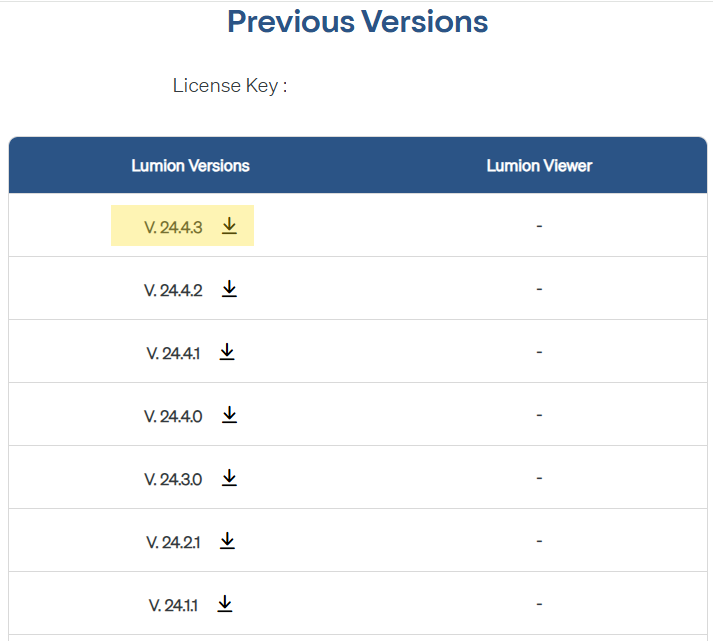
Task: Click the Lumion Versions column header
Action: 190,165
